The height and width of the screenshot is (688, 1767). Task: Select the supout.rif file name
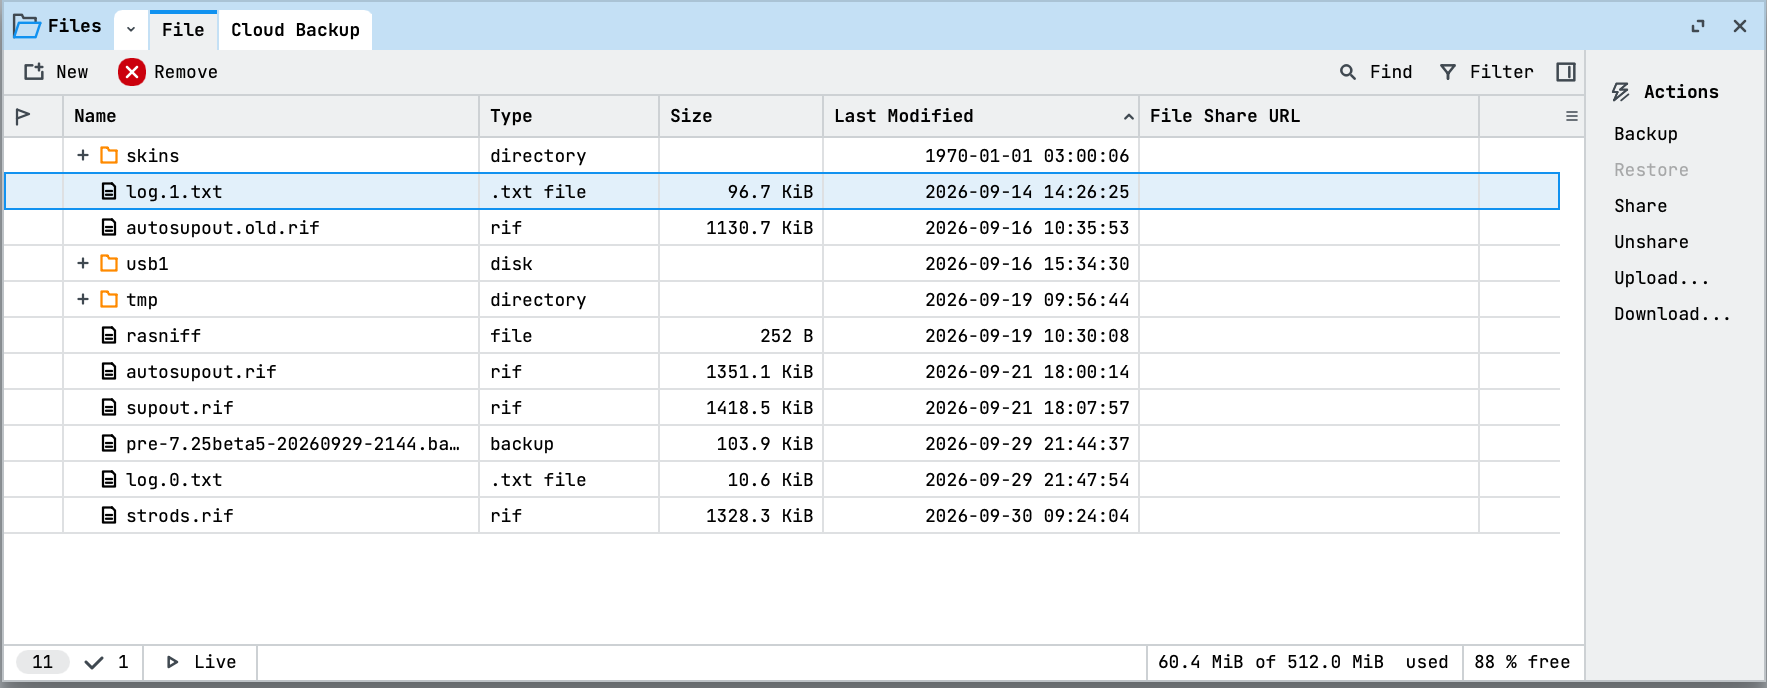(179, 408)
